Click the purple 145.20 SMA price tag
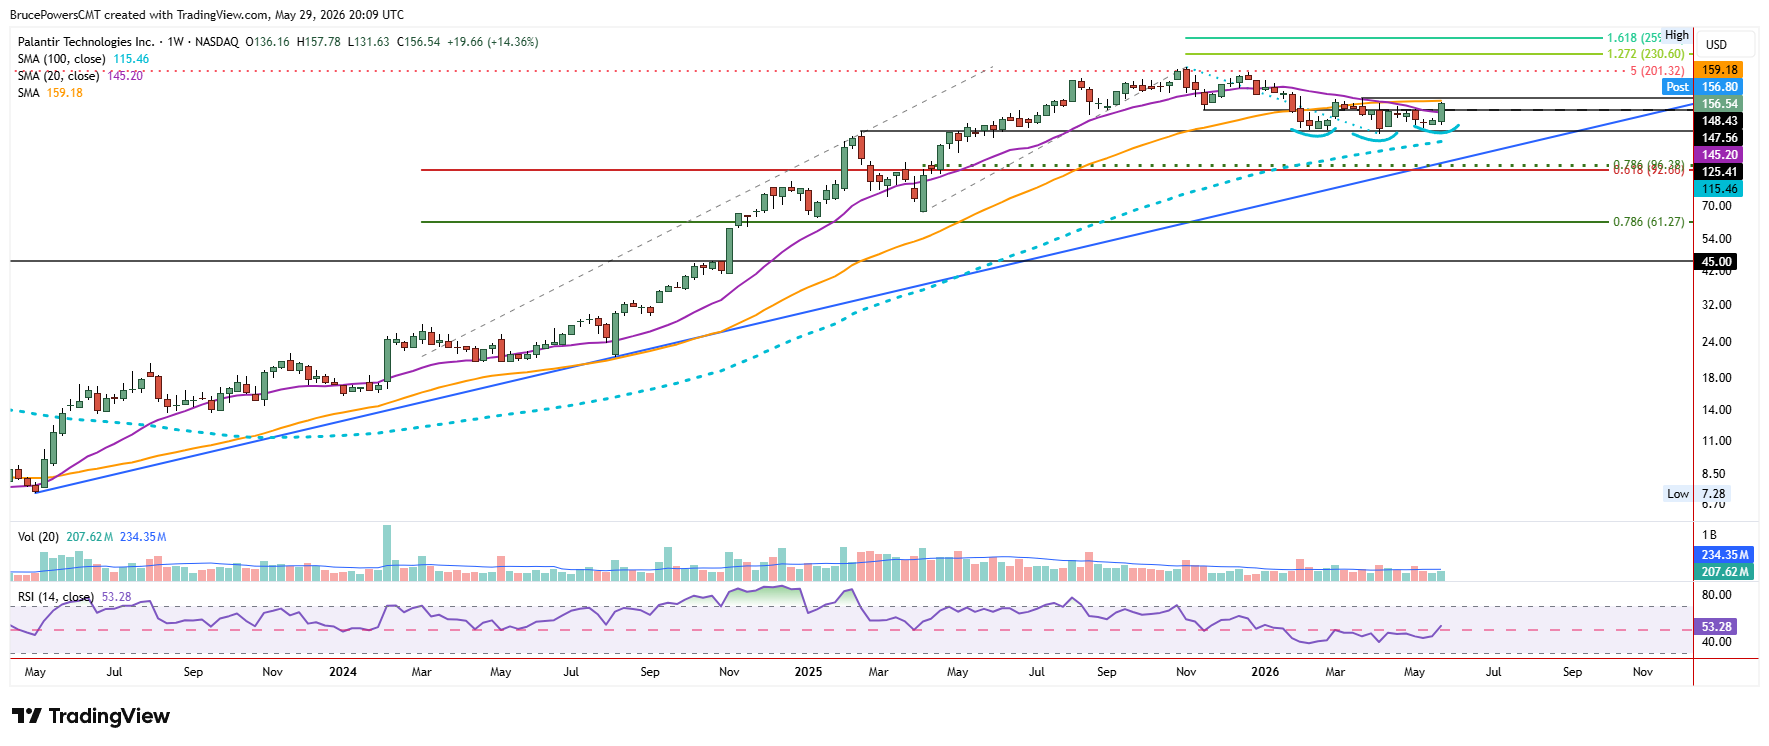 coord(1719,155)
